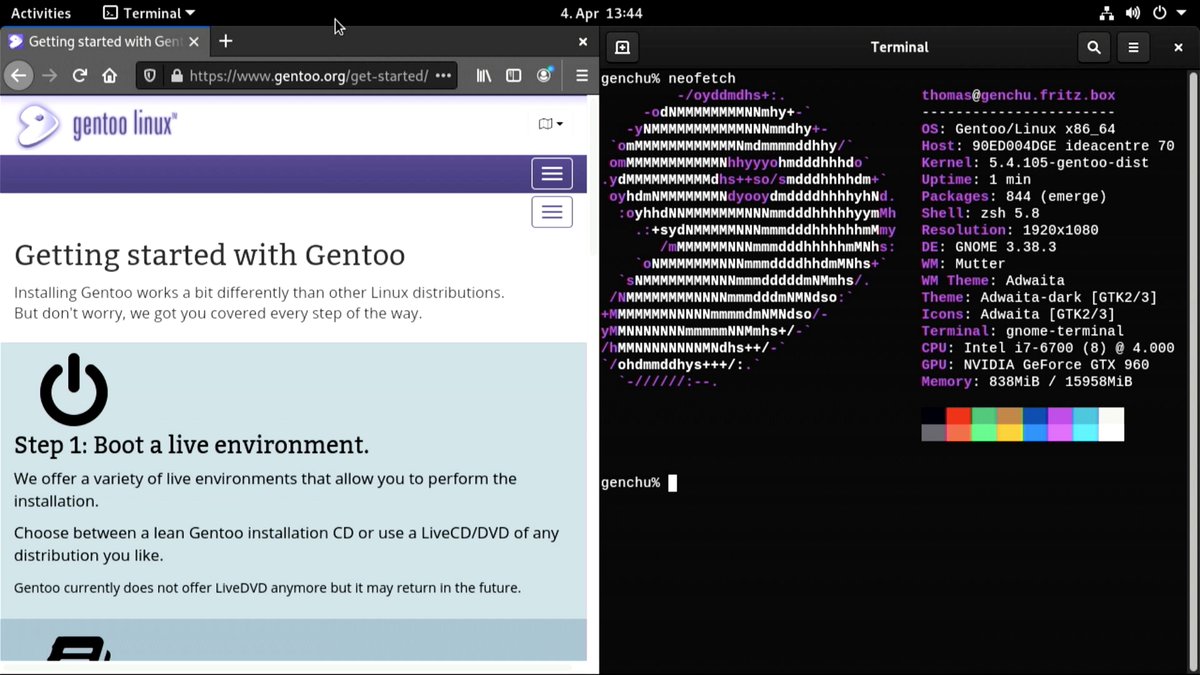Open page actions three-dot menu
Viewport: 1200px width, 675px height.
point(445,75)
